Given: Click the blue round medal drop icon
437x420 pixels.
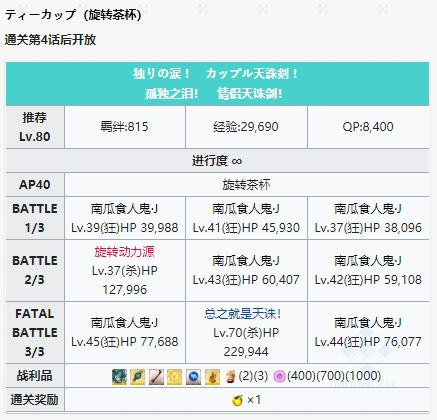Looking at the screenshot, I should (193, 377).
